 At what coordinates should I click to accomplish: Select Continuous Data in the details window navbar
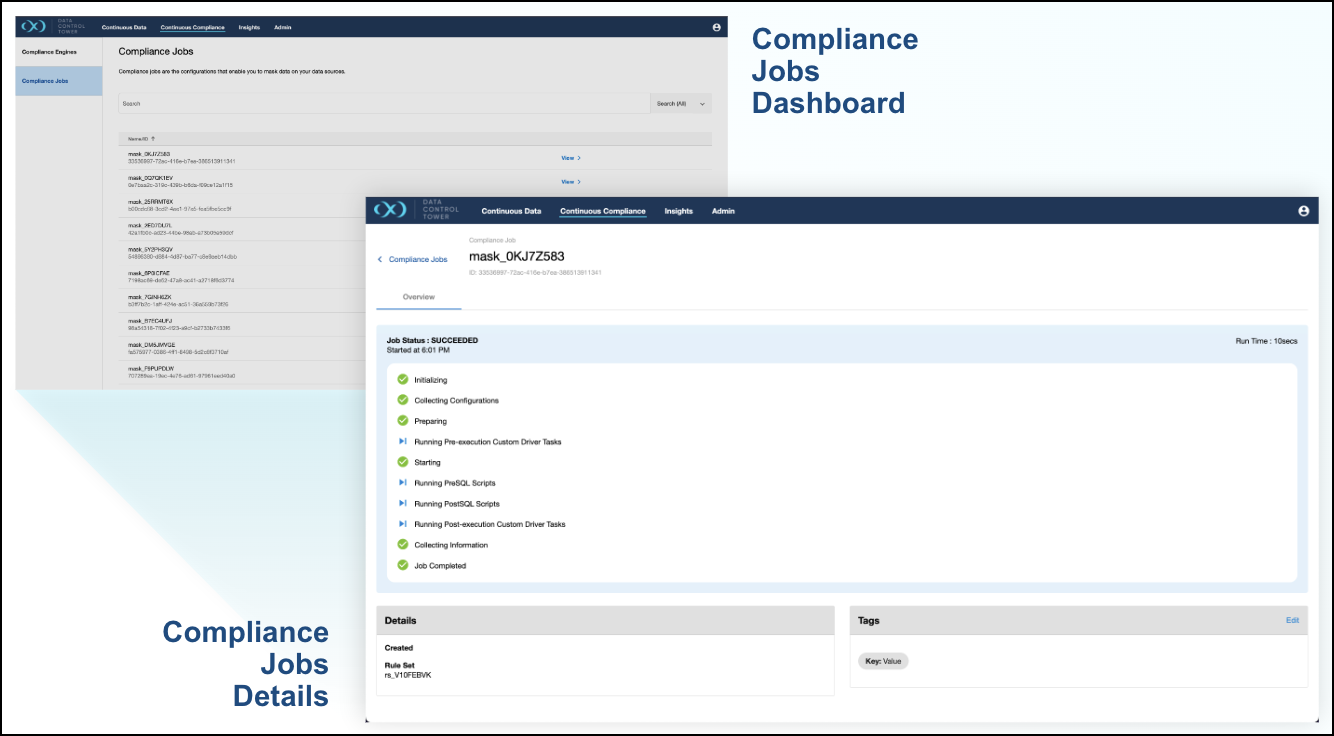[x=511, y=211]
